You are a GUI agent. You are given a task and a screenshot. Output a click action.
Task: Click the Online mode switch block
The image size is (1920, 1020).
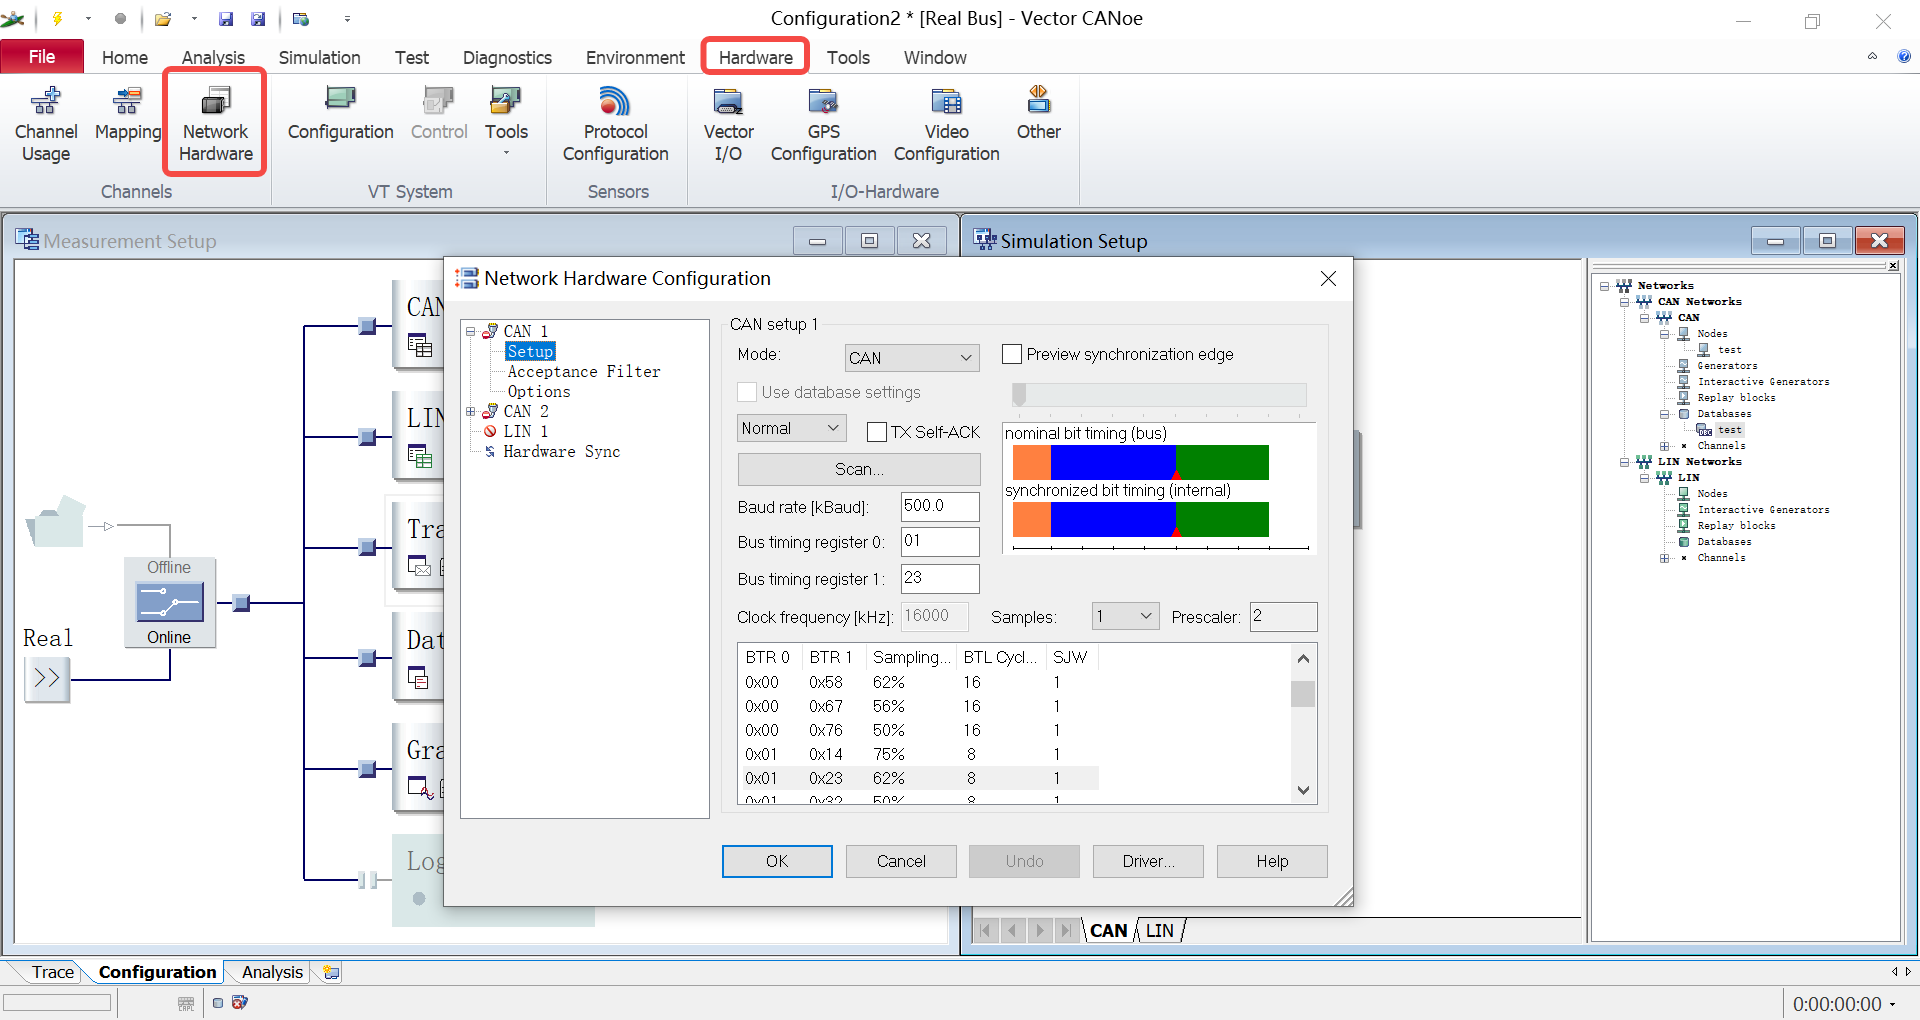click(x=169, y=603)
